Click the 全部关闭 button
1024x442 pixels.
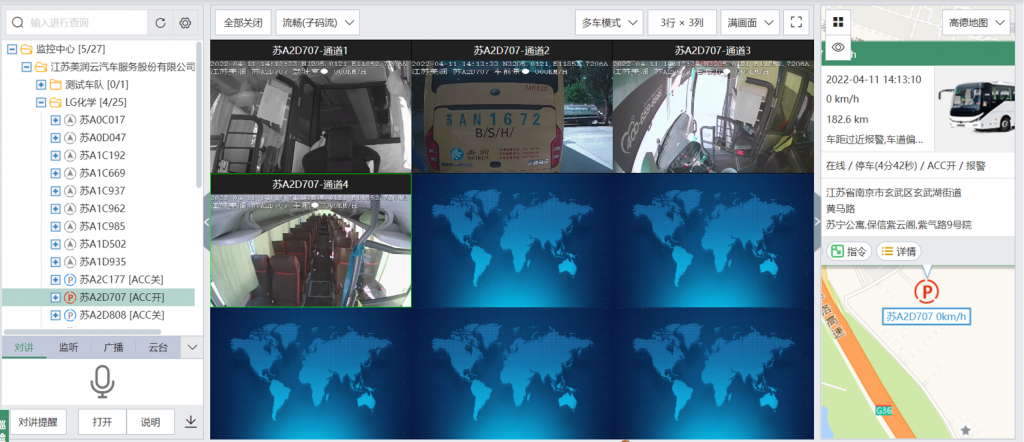[243, 21]
